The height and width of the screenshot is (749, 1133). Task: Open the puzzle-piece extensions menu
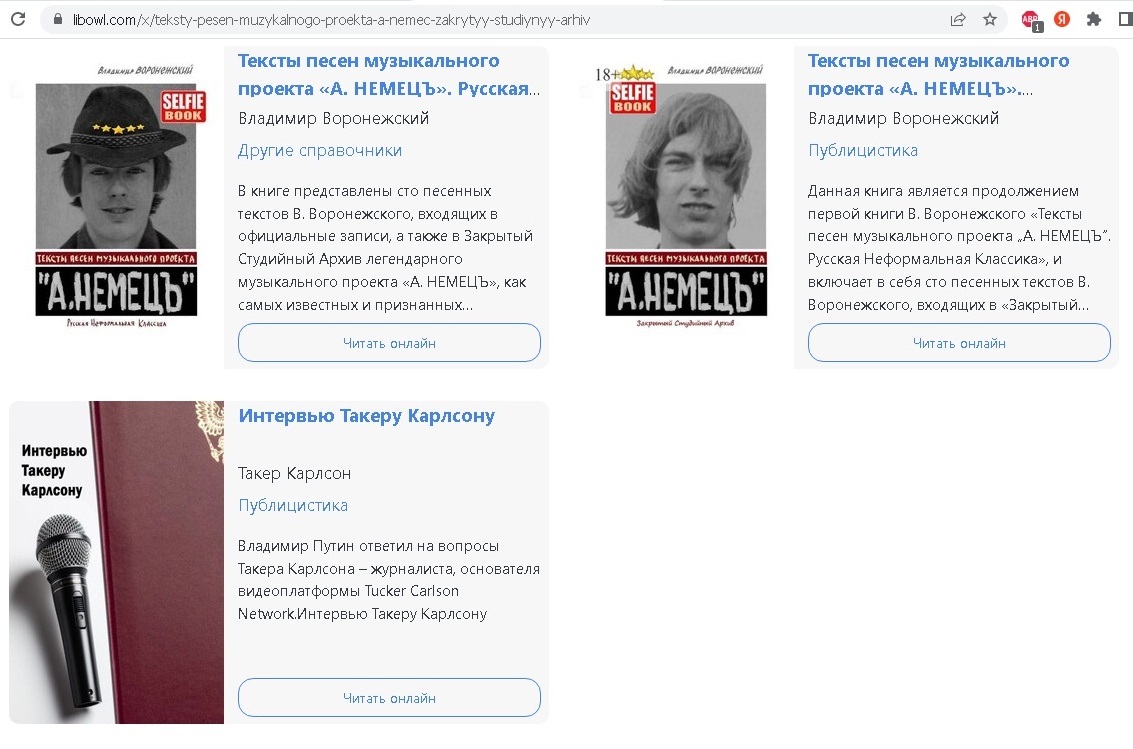coord(1093,20)
